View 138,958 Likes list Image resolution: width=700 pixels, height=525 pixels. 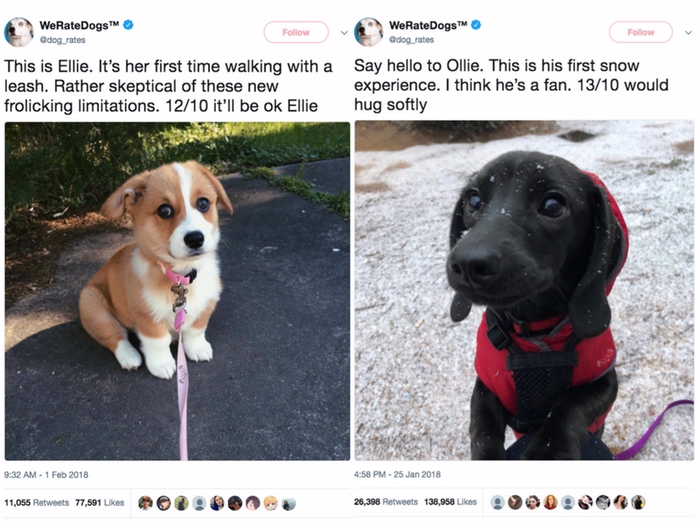pyautogui.click(x=450, y=502)
